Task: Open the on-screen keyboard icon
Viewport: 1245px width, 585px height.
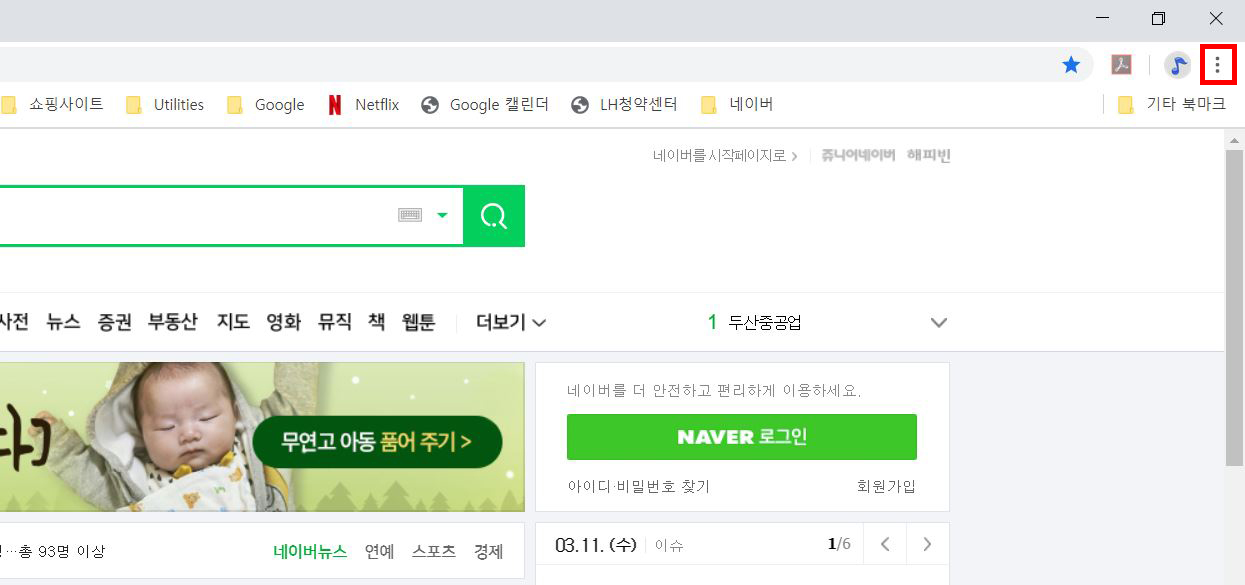Action: coord(410,215)
